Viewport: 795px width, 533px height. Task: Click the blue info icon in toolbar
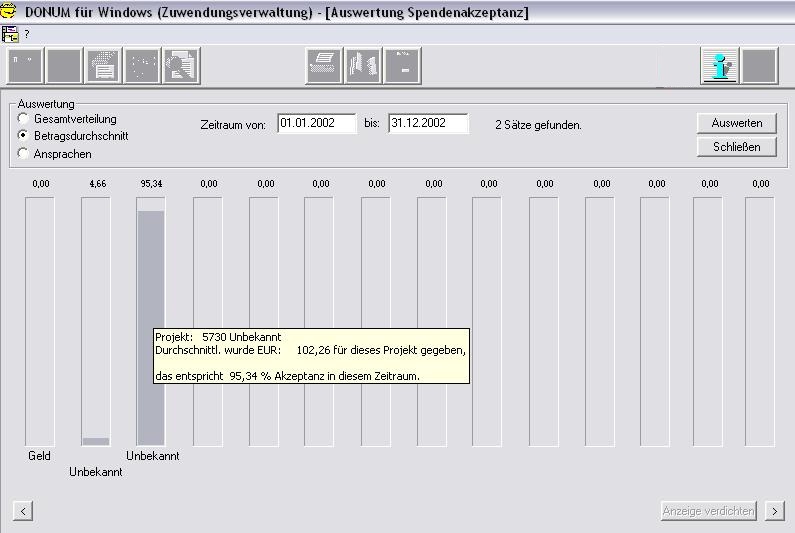[x=719, y=66]
